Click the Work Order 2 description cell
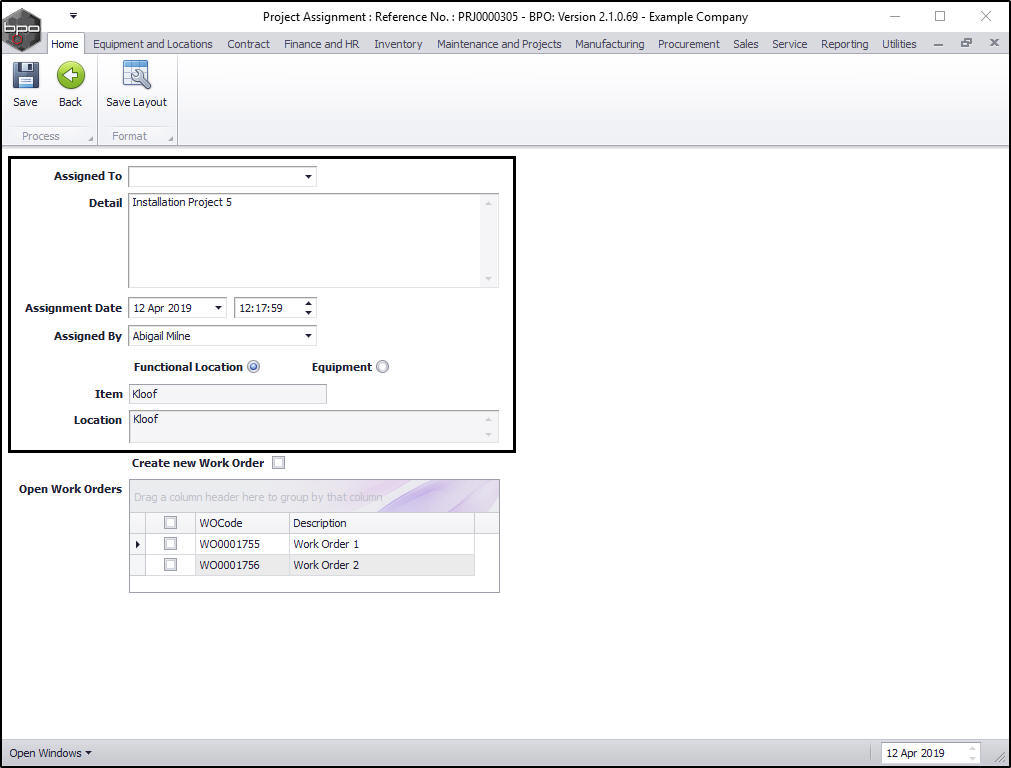Image resolution: width=1011 pixels, height=768 pixels. pos(382,565)
